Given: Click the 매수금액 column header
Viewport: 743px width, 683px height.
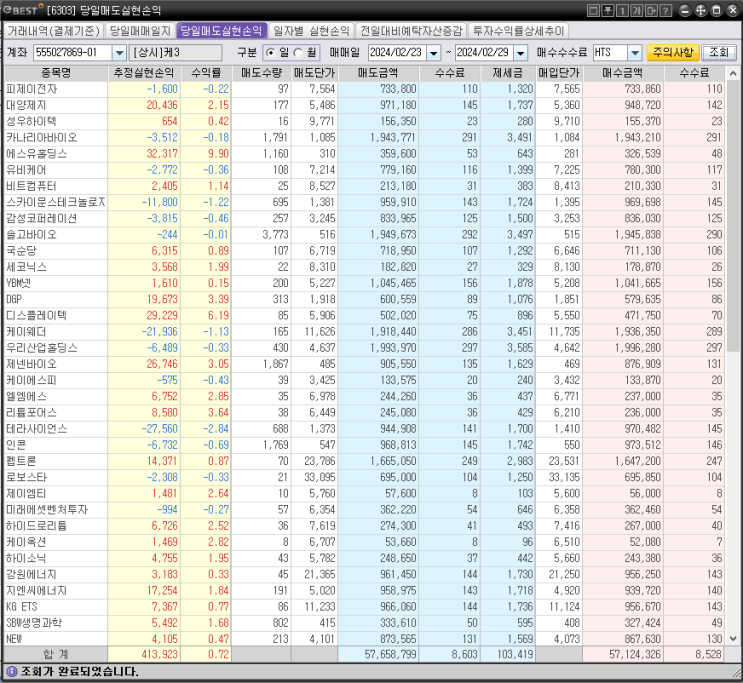Looking at the screenshot, I should point(623,73).
